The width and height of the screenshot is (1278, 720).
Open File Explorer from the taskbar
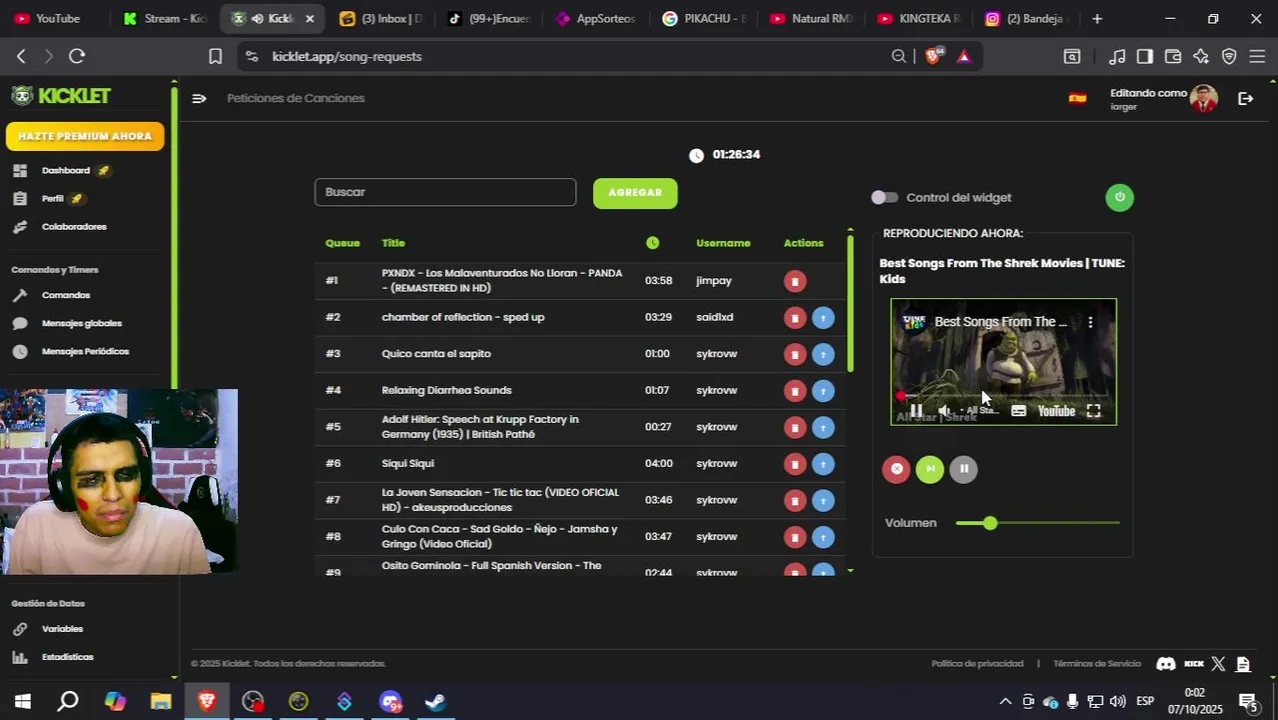click(x=161, y=702)
